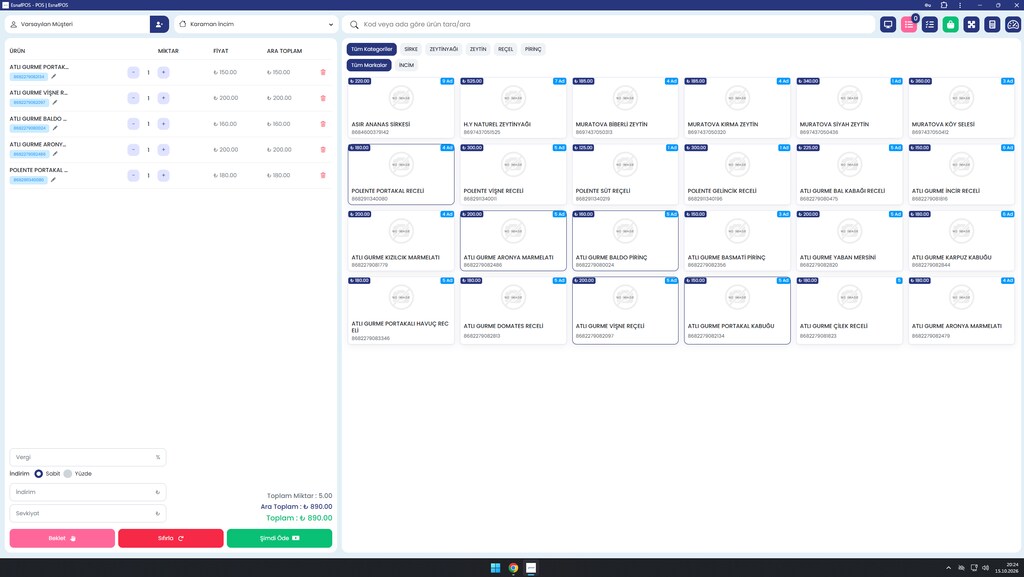The width and height of the screenshot is (1024, 577).
Task: Filter products by SİRKE category
Action: 411,49
